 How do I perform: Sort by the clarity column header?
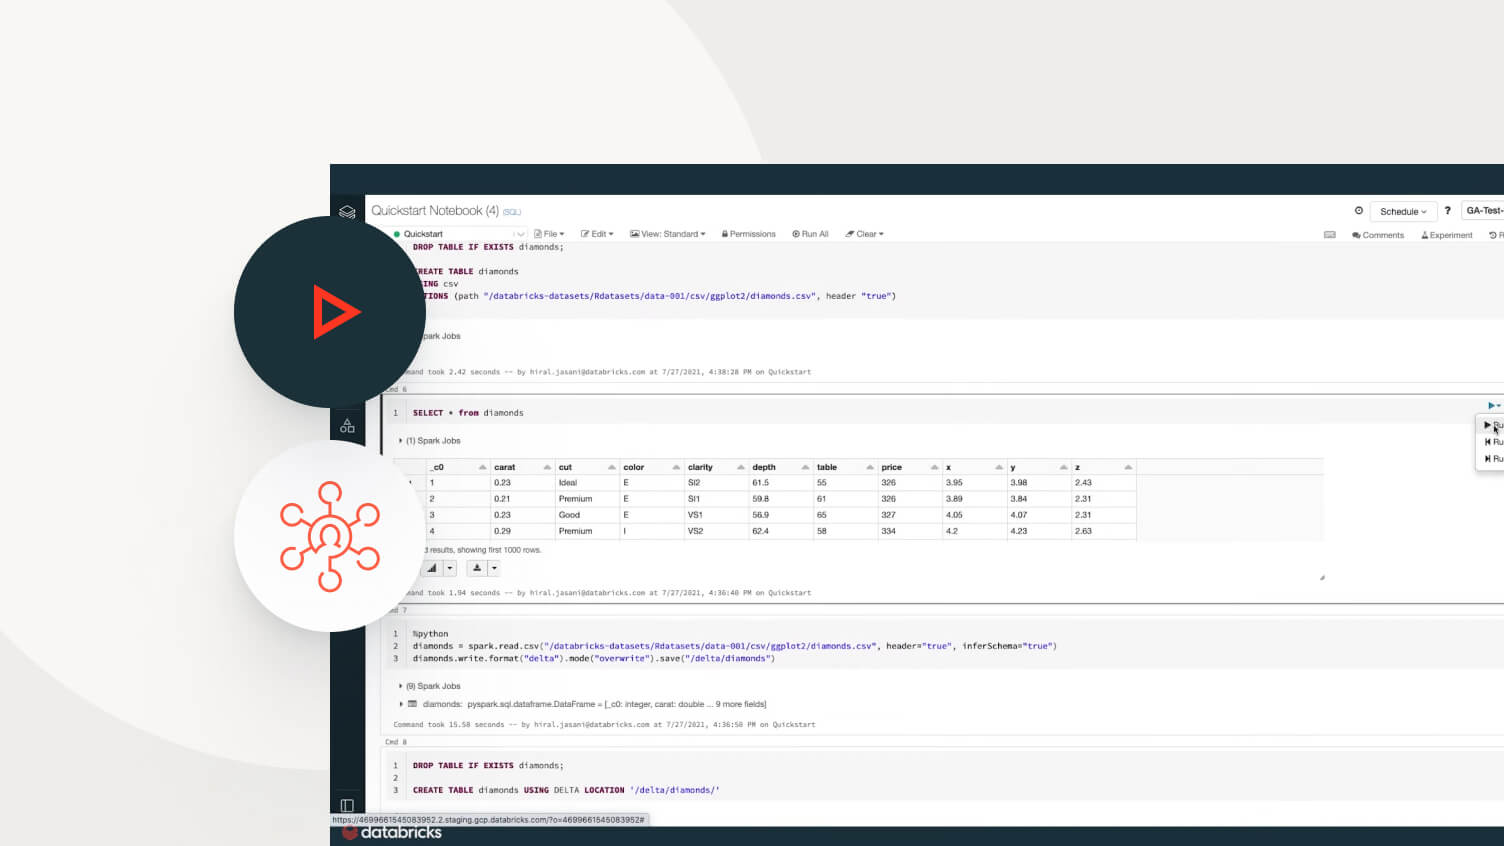tap(716, 467)
